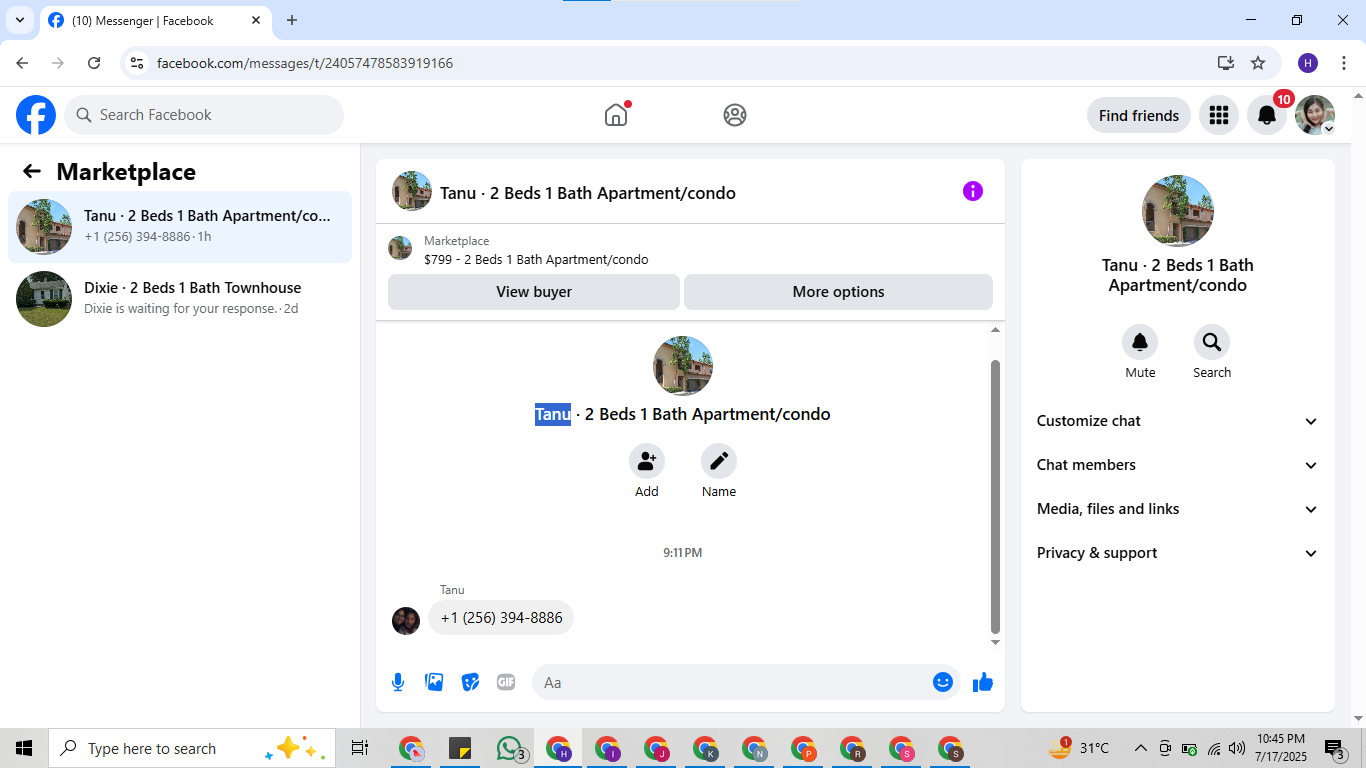Click the Chrome address bar URL
The width and height of the screenshot is (1366, 768).
pos(305,63)
